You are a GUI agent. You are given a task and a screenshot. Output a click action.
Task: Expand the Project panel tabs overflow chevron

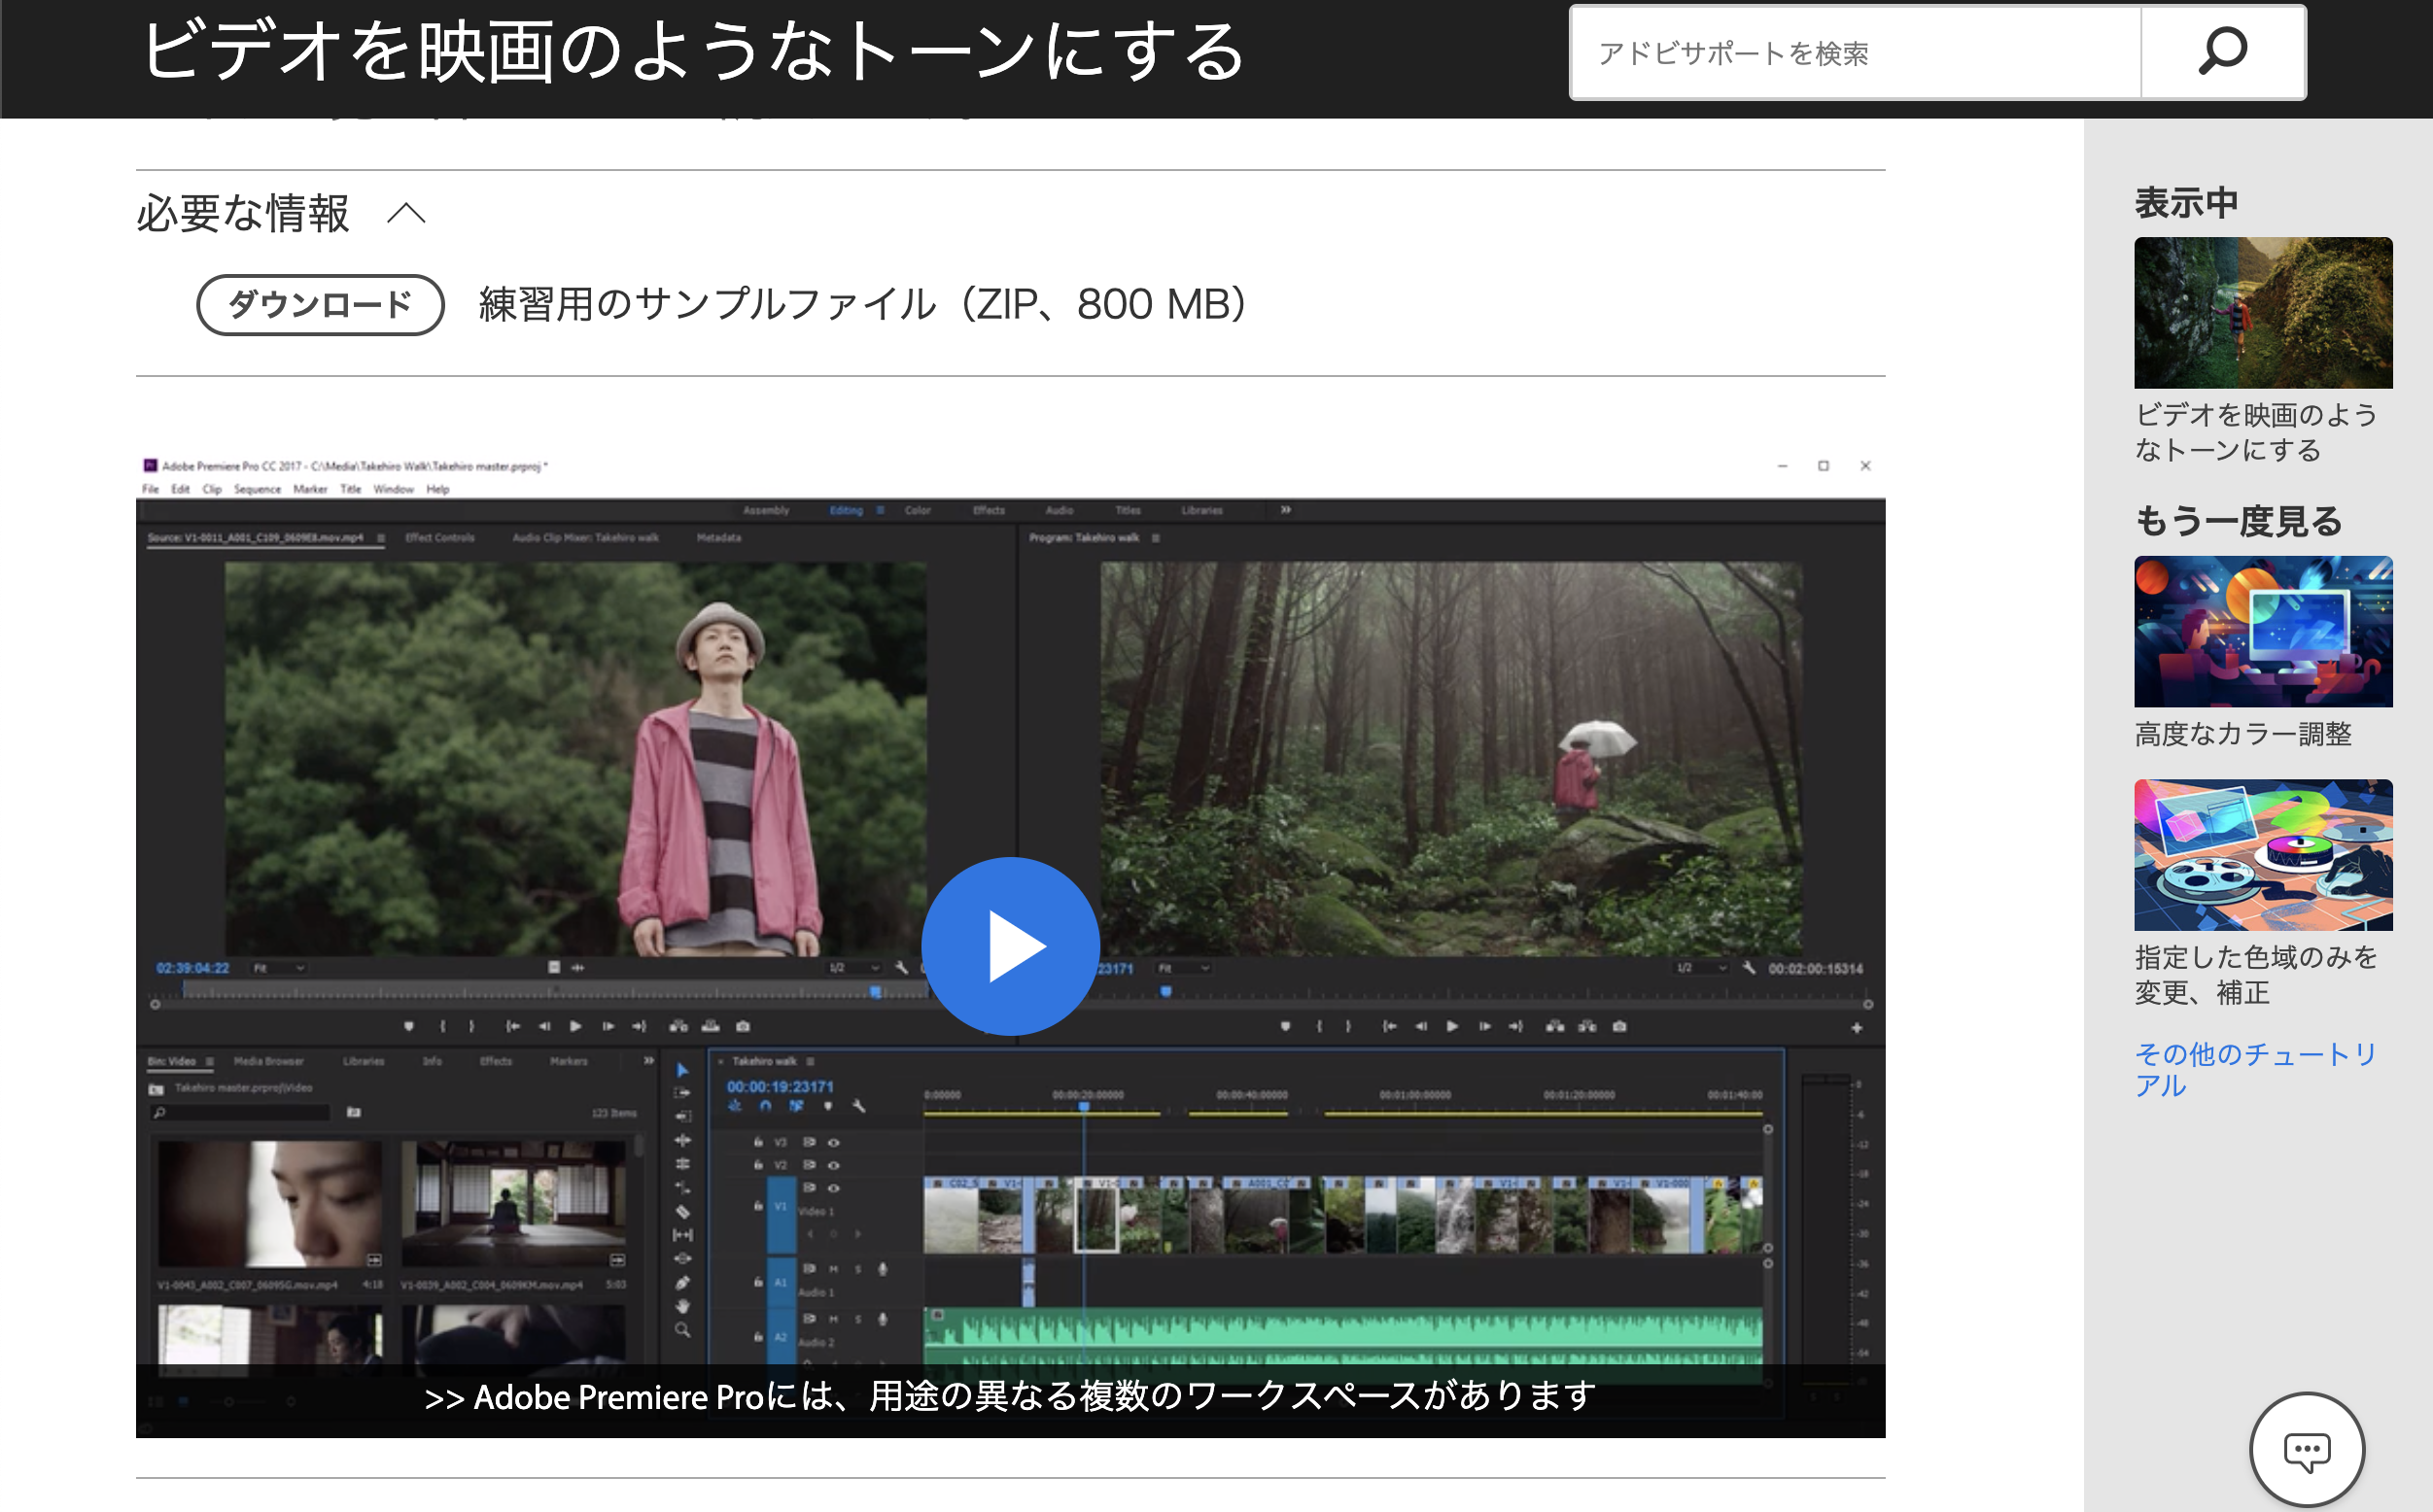click(648, 1061)
